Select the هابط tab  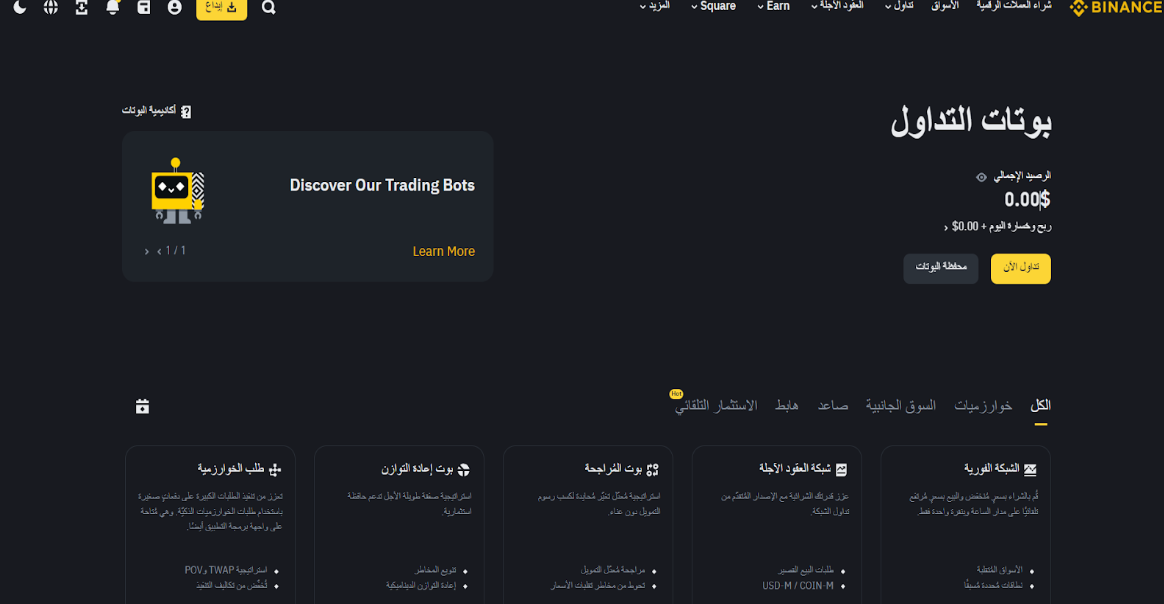(x=786, y=406)
